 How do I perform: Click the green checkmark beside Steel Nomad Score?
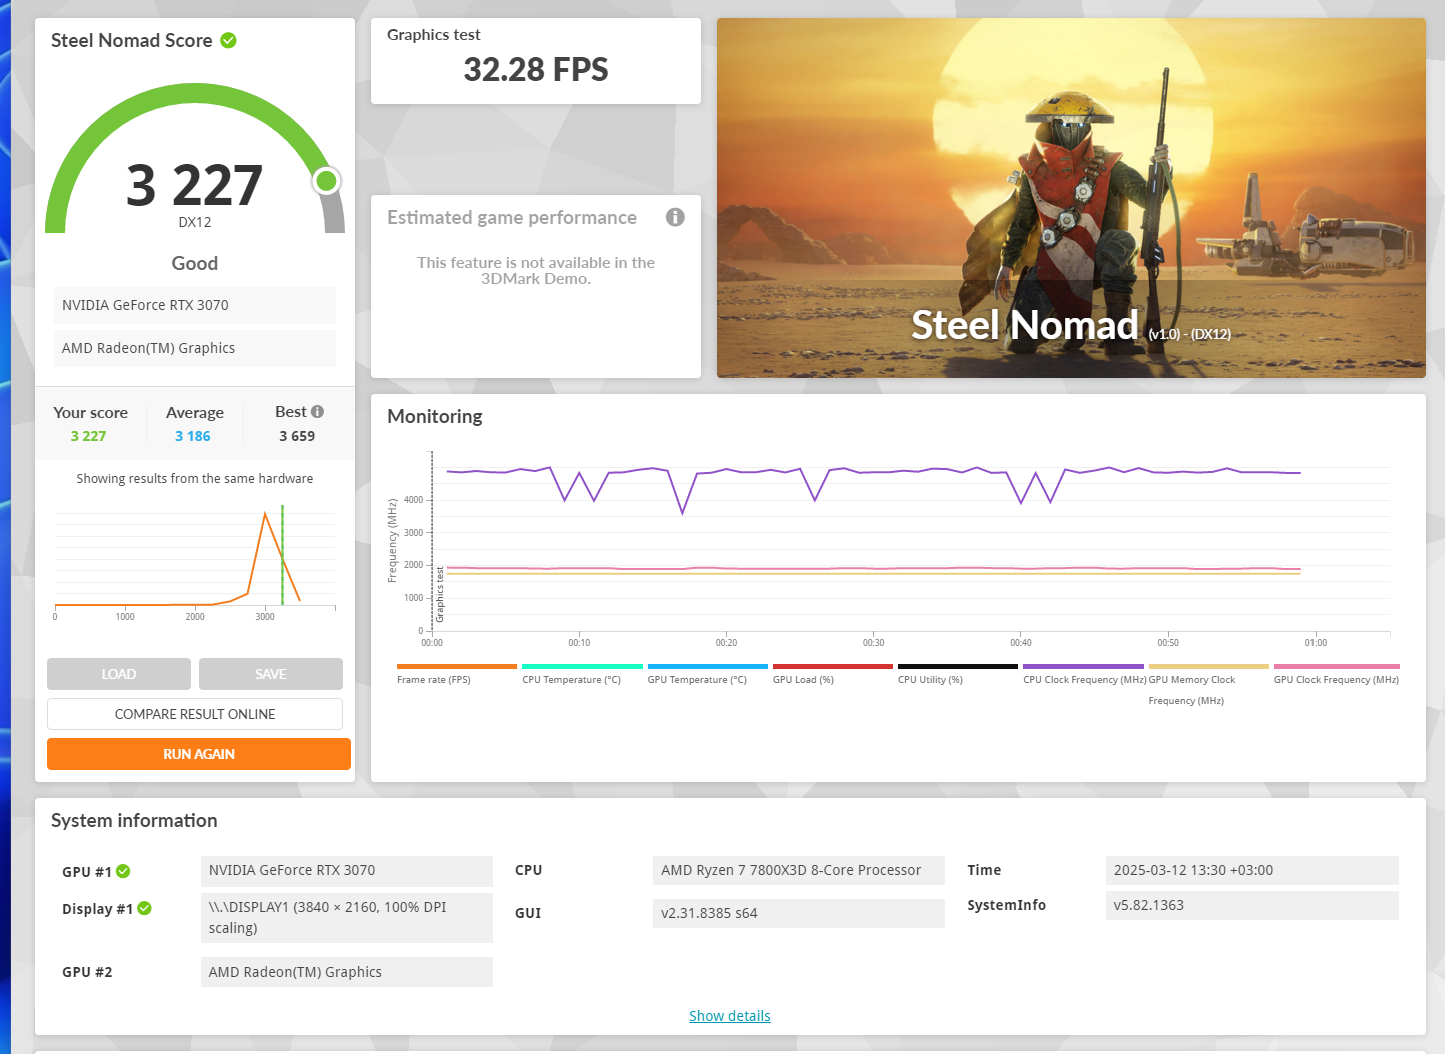point(228,41)
